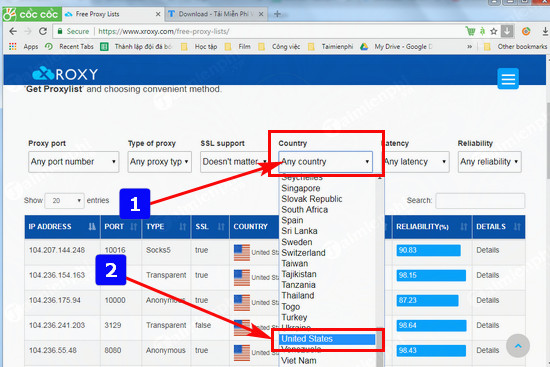The image size is (550, 367).
Task: Switch to the Download - Tải Miễn Phí tab
Action: [215, 14]
